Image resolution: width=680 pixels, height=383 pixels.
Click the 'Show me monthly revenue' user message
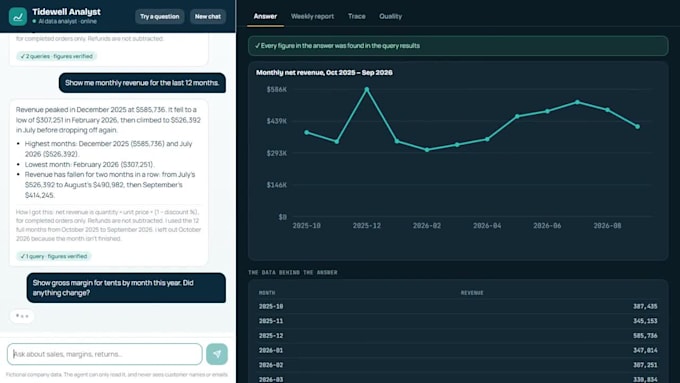point(142,82)
